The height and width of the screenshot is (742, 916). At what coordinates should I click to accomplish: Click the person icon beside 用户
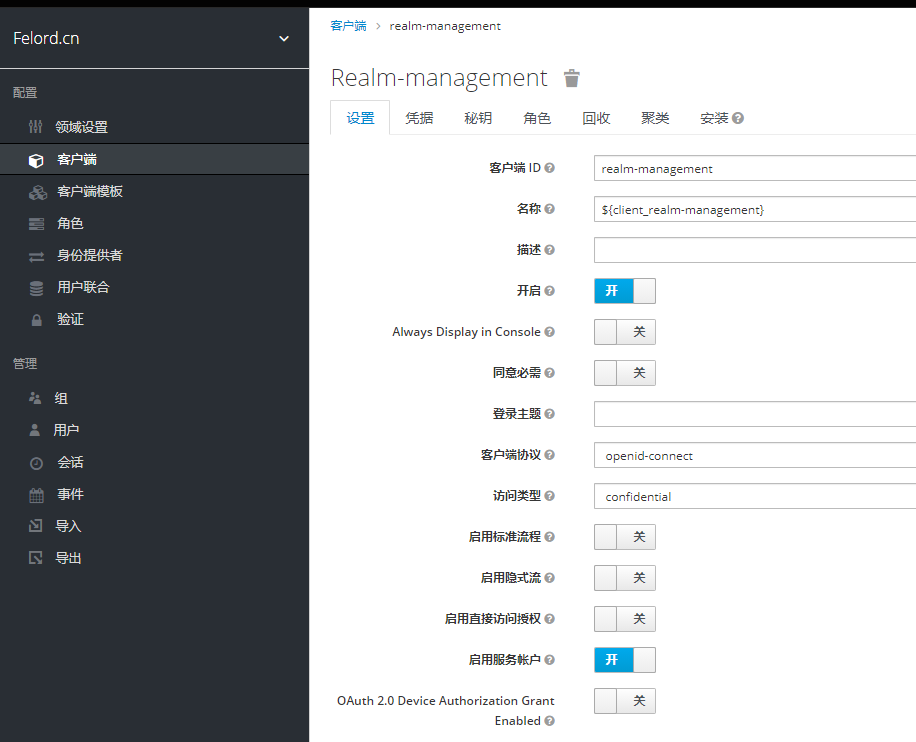pos(34,430)
